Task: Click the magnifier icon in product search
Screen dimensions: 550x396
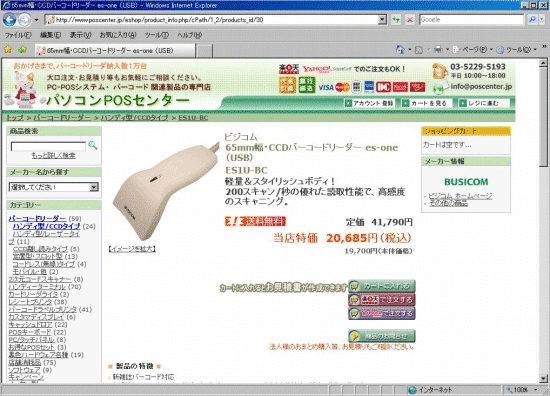Action: (93, 146)
